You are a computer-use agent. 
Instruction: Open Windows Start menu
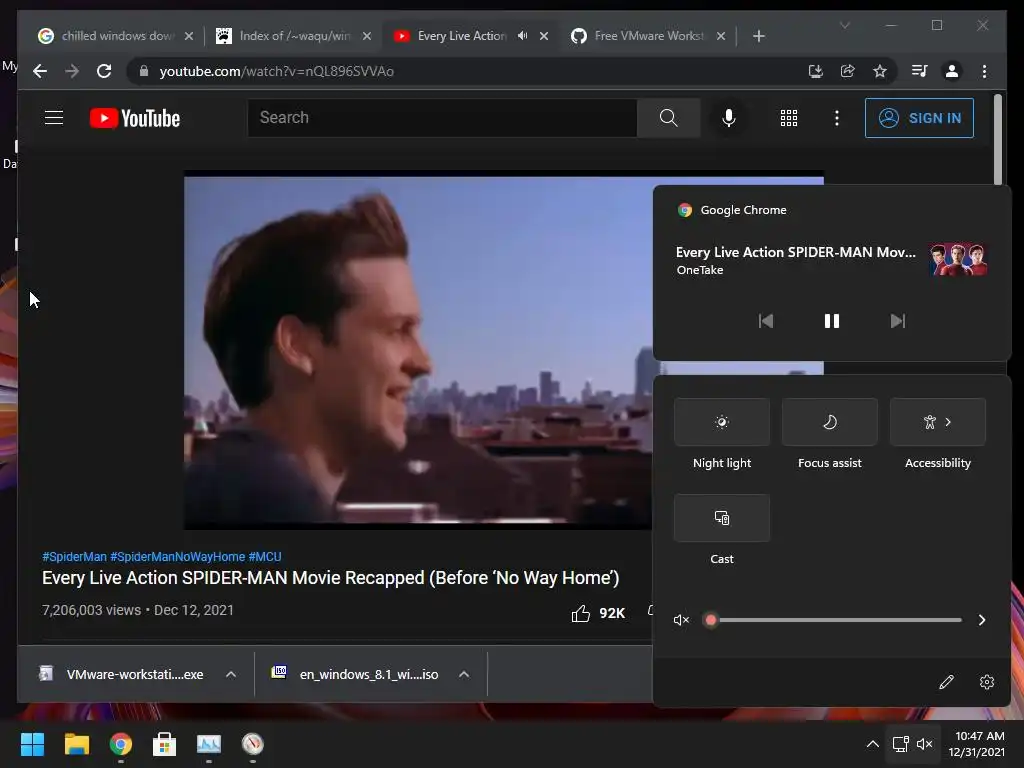tap(32, 744)
